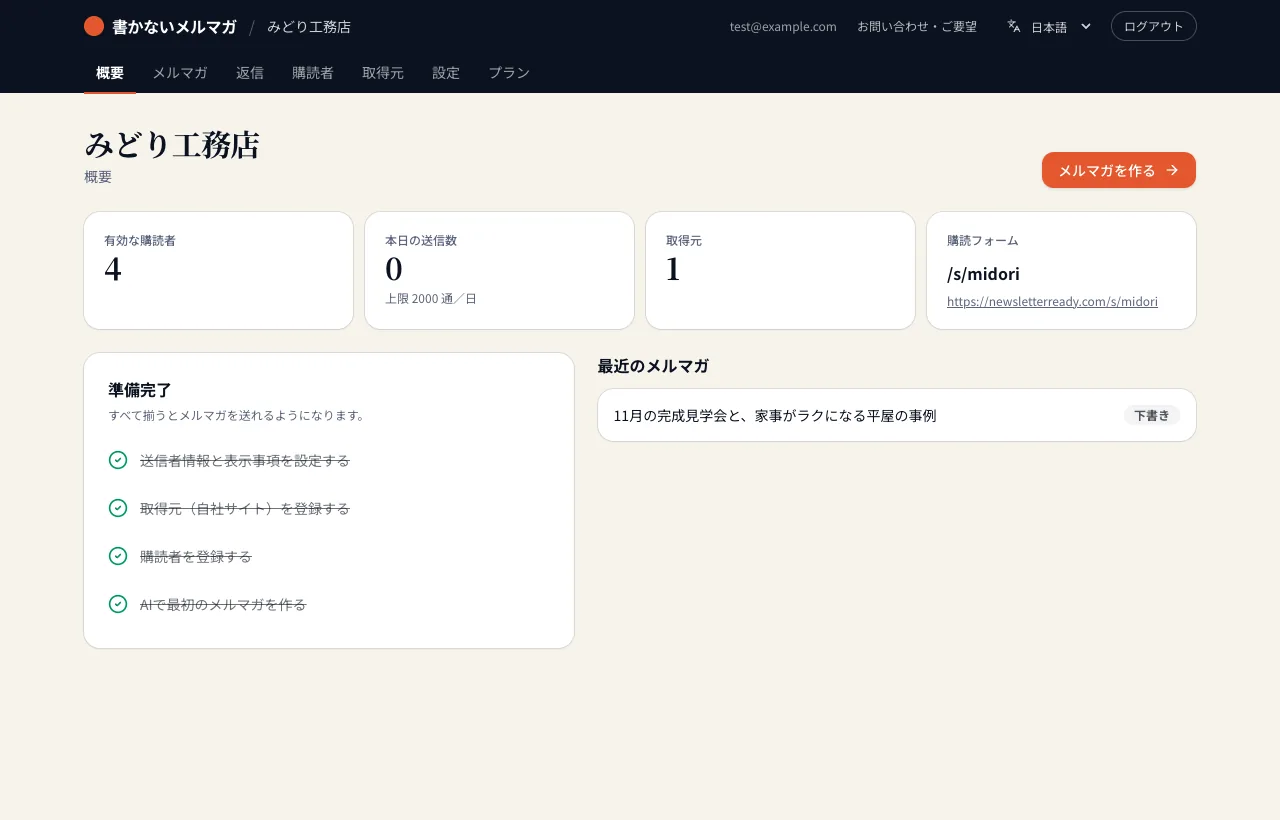Click the みどり工務店 breadcrumb in header
The image size is (1280, 820).
point(309,27)
